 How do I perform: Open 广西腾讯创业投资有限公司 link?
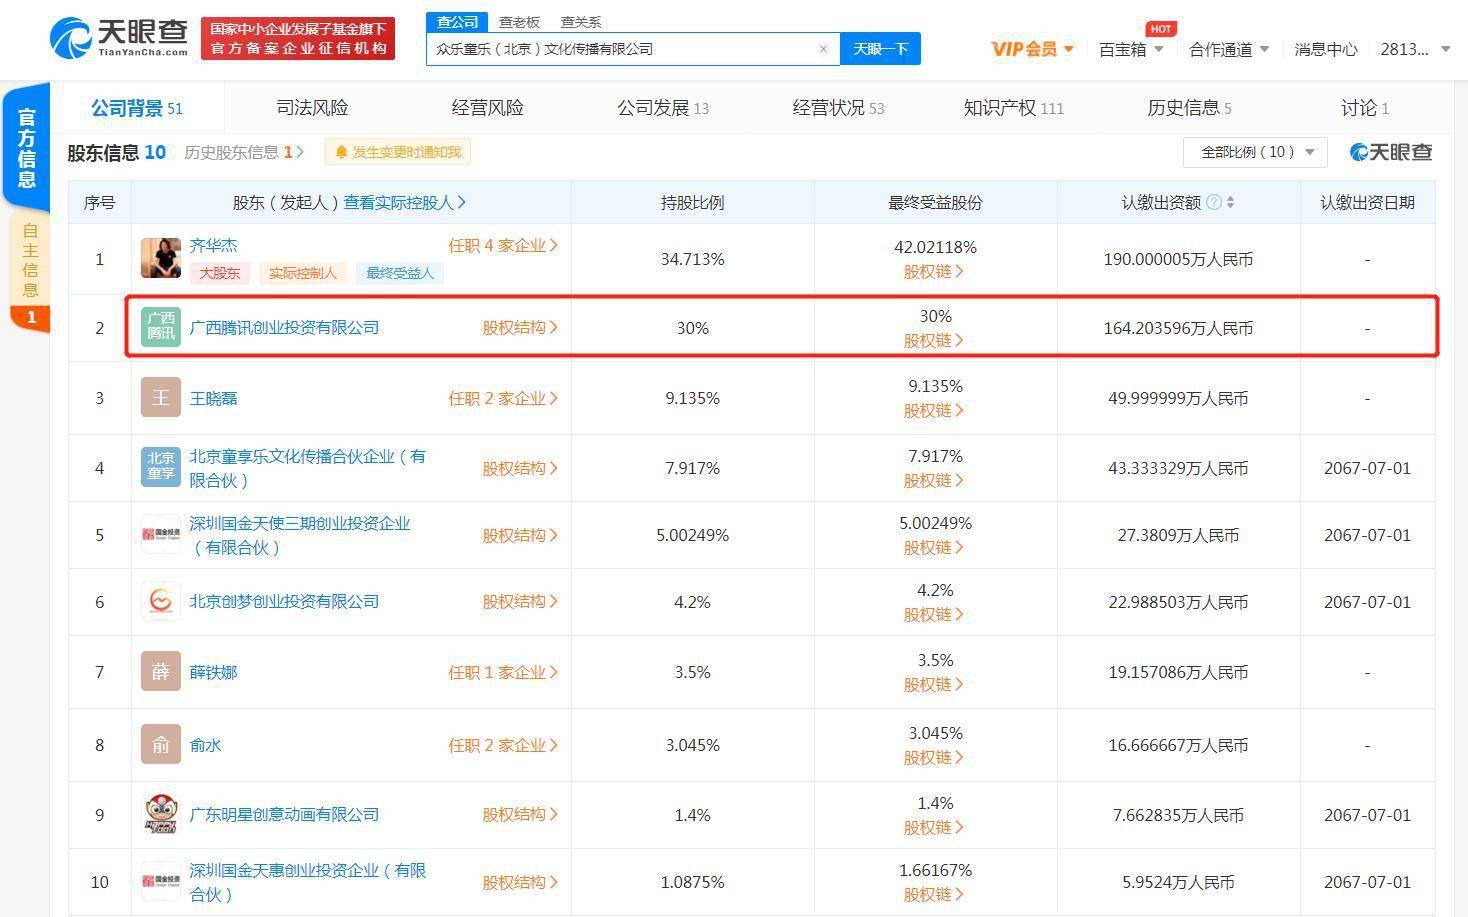284,327
